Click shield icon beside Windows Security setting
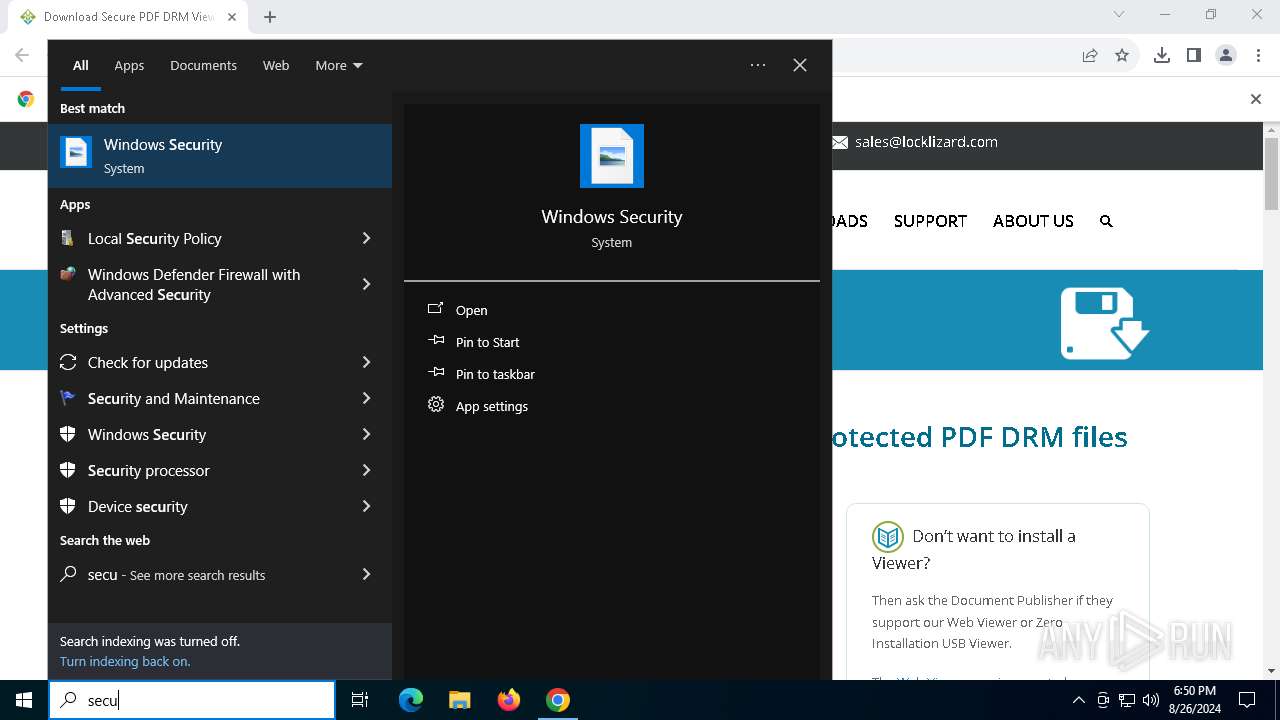The image size is (1280, 720). click(68, 434)
